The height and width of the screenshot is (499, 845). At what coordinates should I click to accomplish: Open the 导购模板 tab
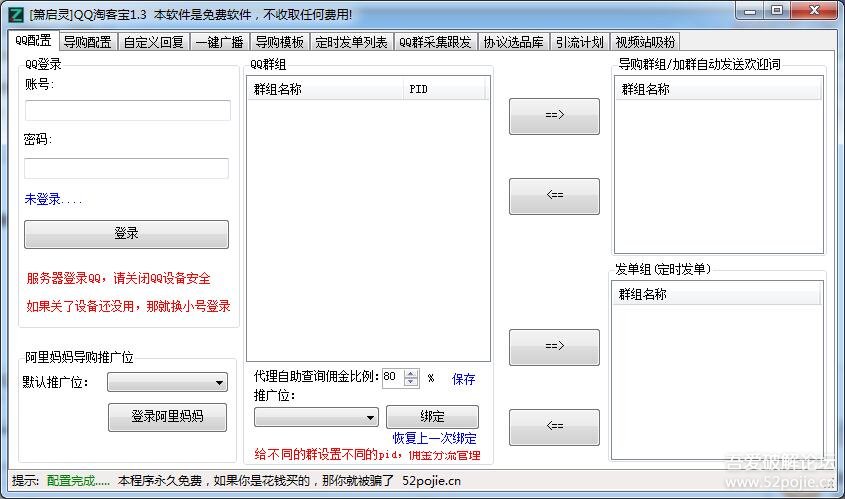coord(280,42)
